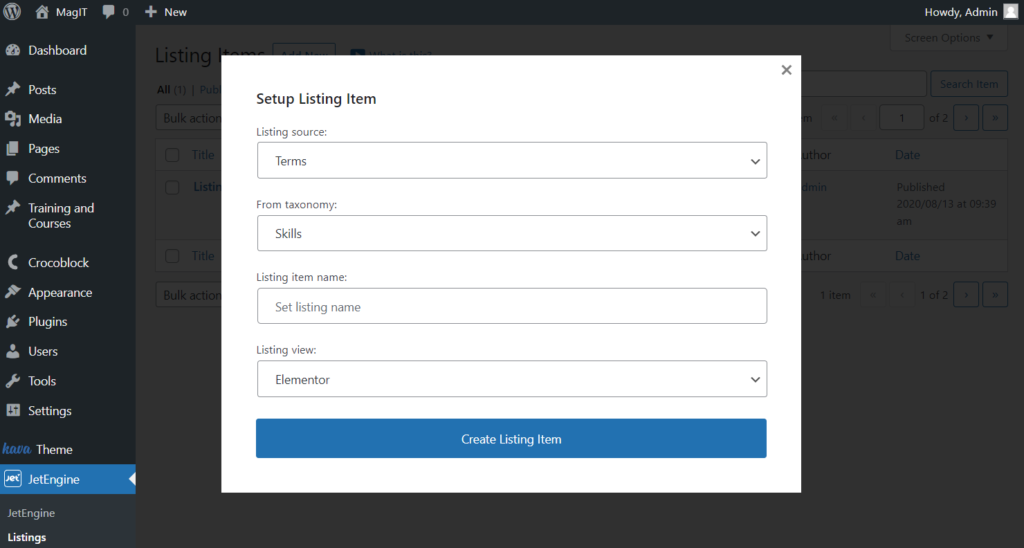Viewport: 1024px width, 548px height.
Task: Click the current page number field
Action: (901, 118)
